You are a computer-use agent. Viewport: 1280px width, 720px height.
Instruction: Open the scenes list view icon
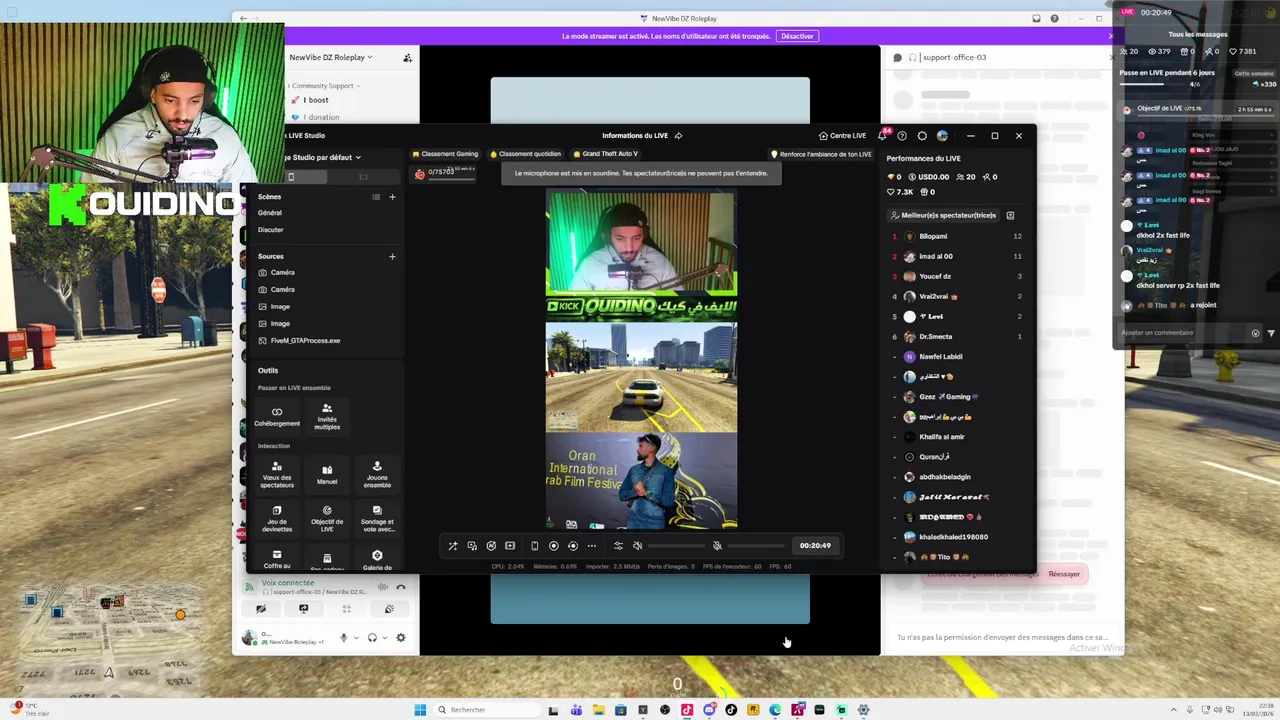pyautogui.click(x=376, y=197)
